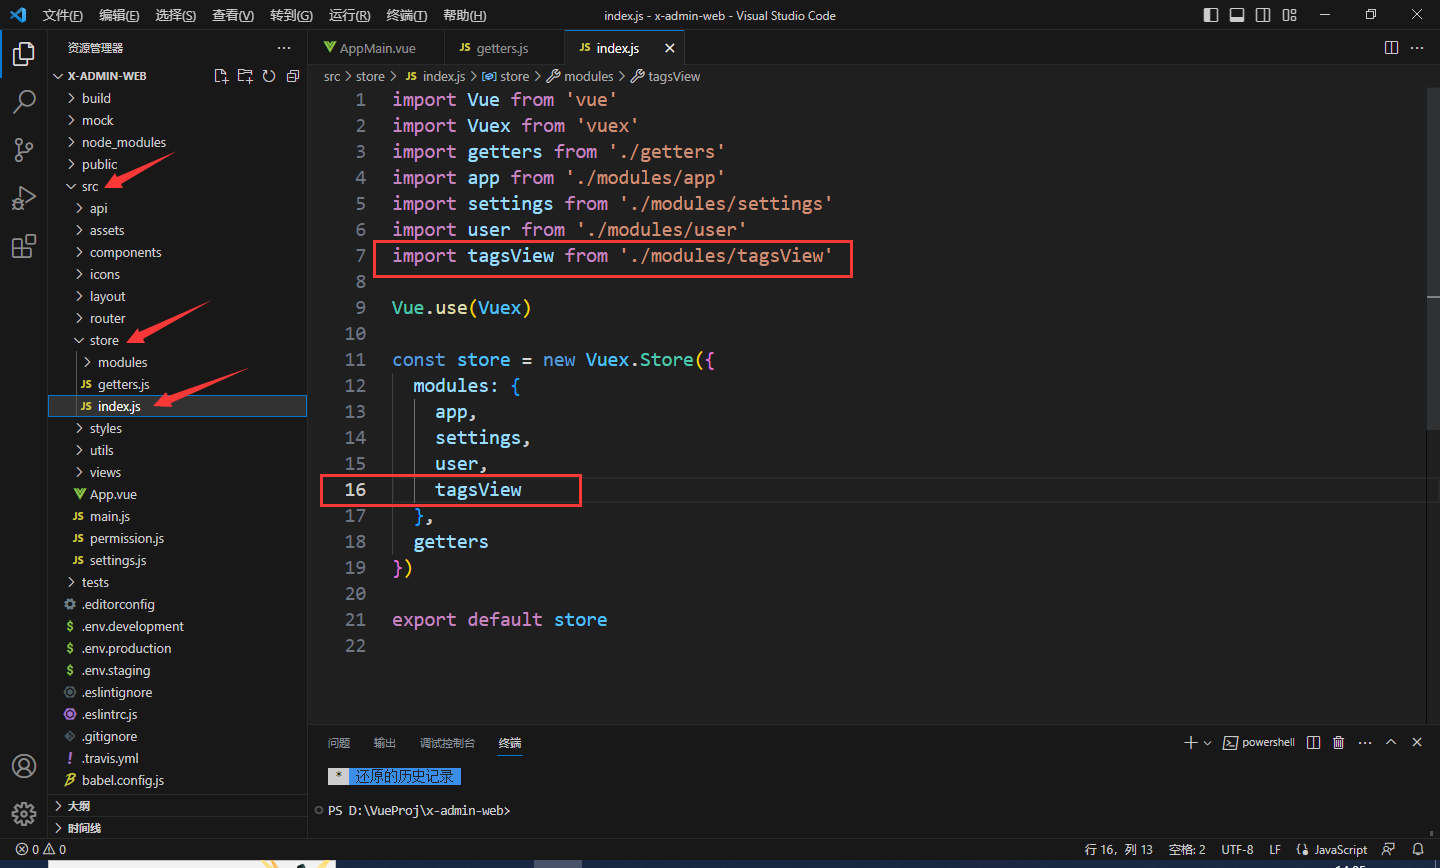Switch to the 调试控制台 debug console tab
The width and height of the screenshot is (1440, 868).
[447, 743]
